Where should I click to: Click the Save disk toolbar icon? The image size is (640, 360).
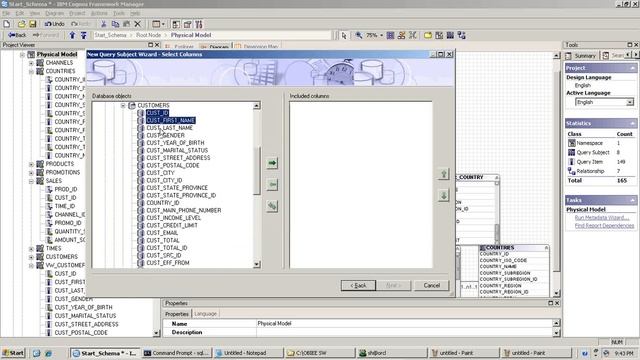pos(32,24)
